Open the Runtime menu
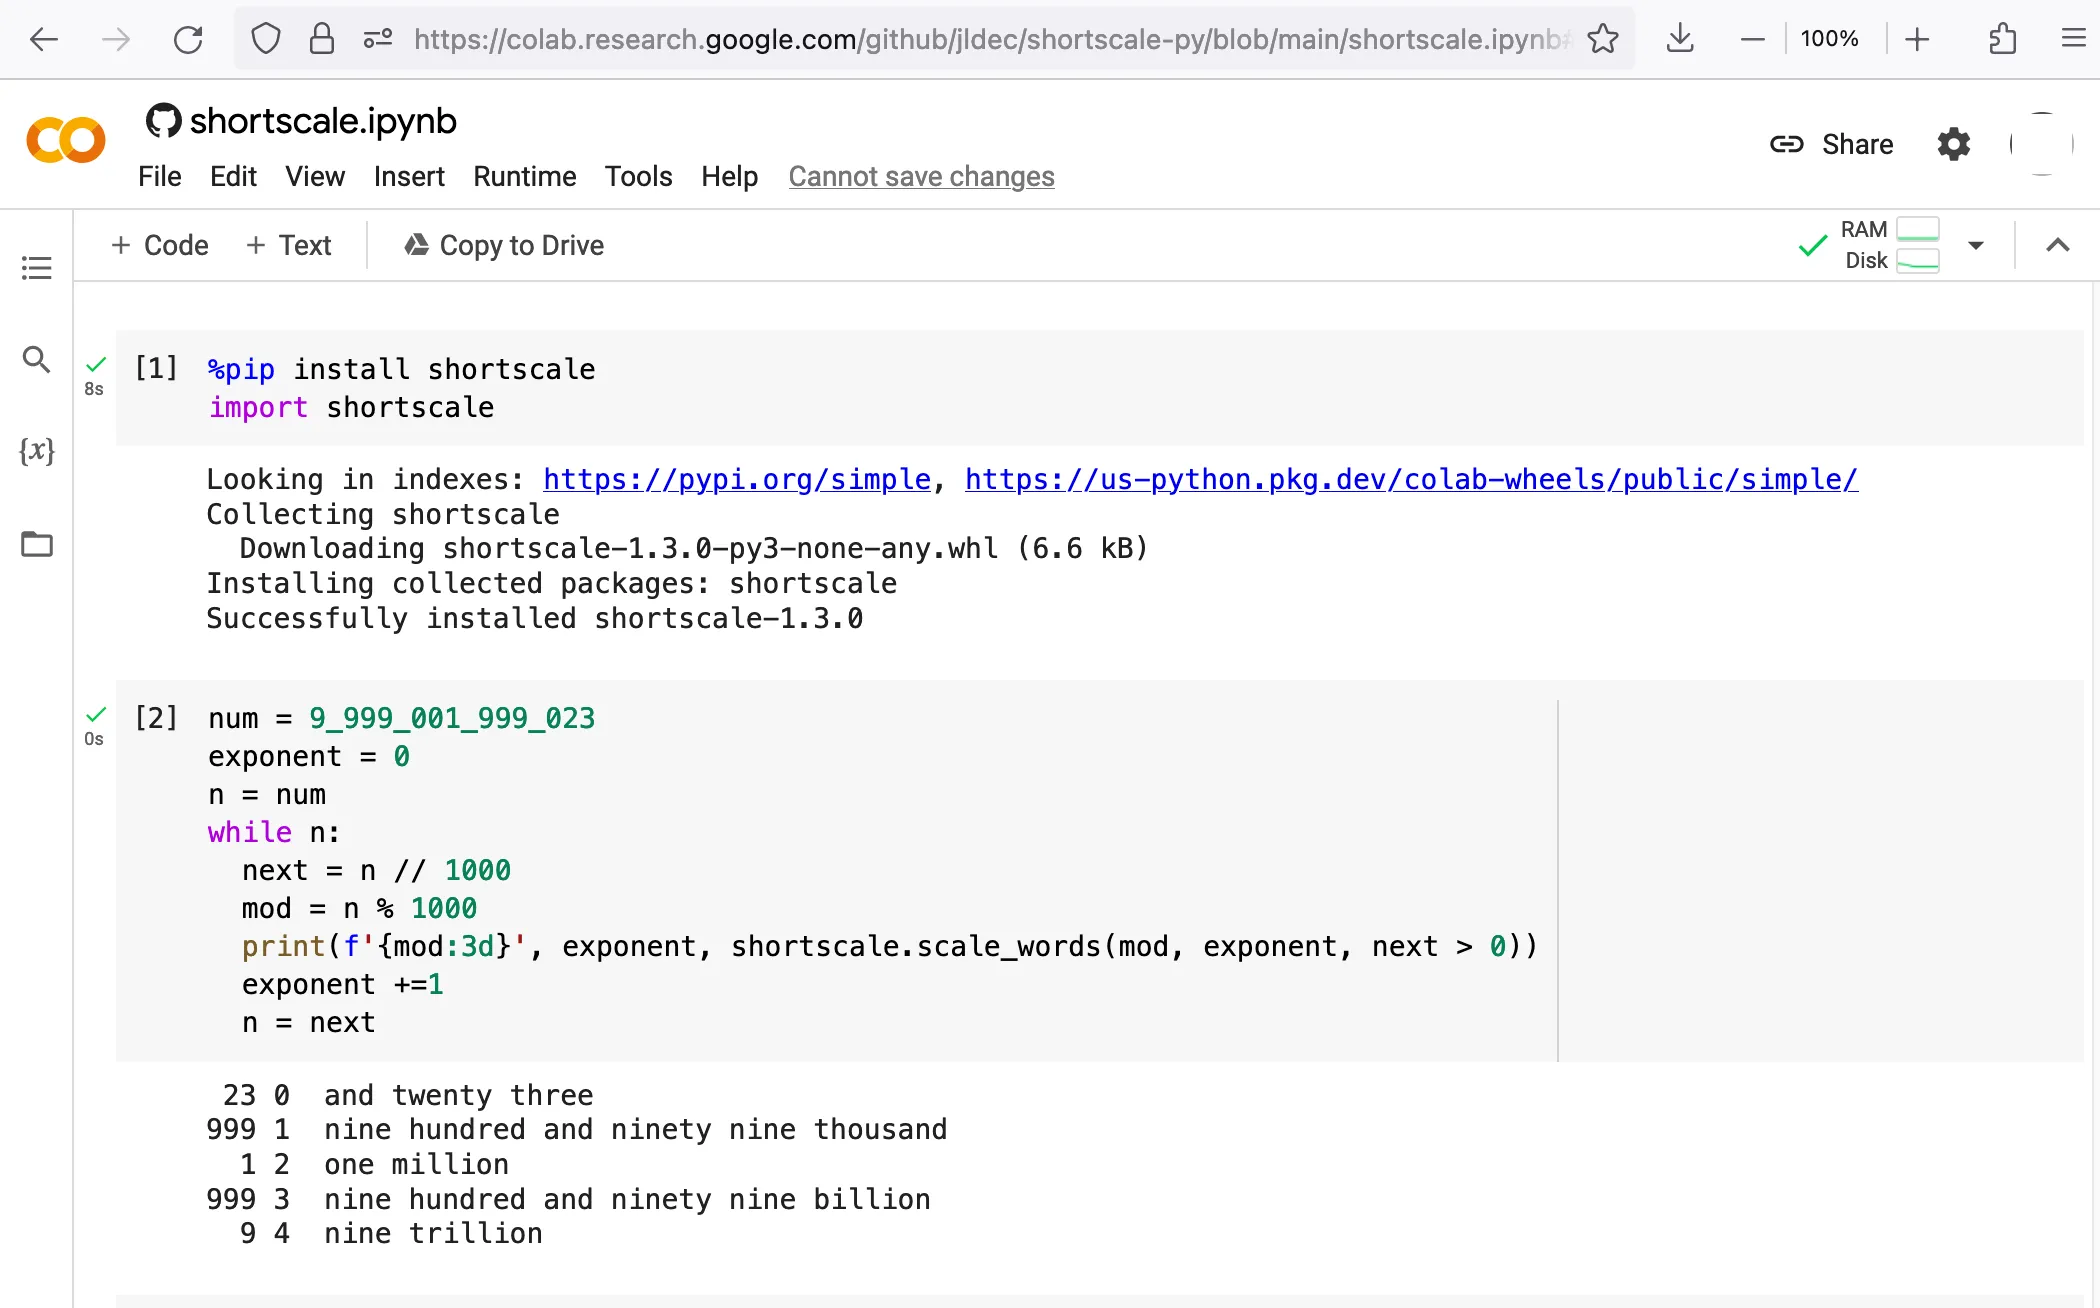 [x=524, y=176]
